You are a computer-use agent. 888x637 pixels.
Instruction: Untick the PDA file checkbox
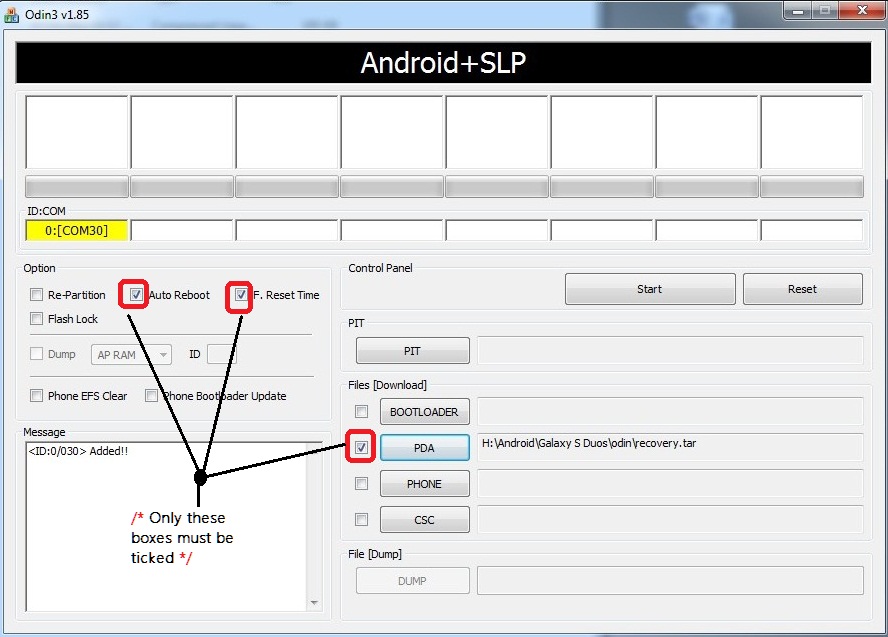[x=361, y=448]
